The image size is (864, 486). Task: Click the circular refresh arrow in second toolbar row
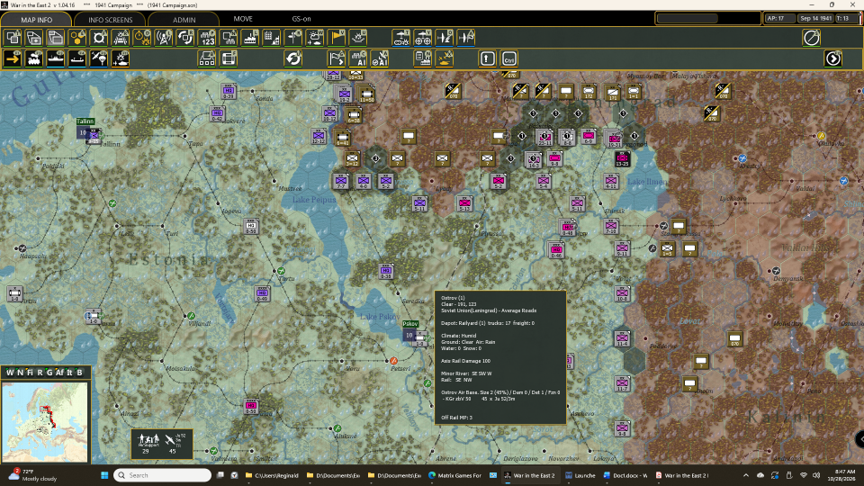(x=294, y=58)
